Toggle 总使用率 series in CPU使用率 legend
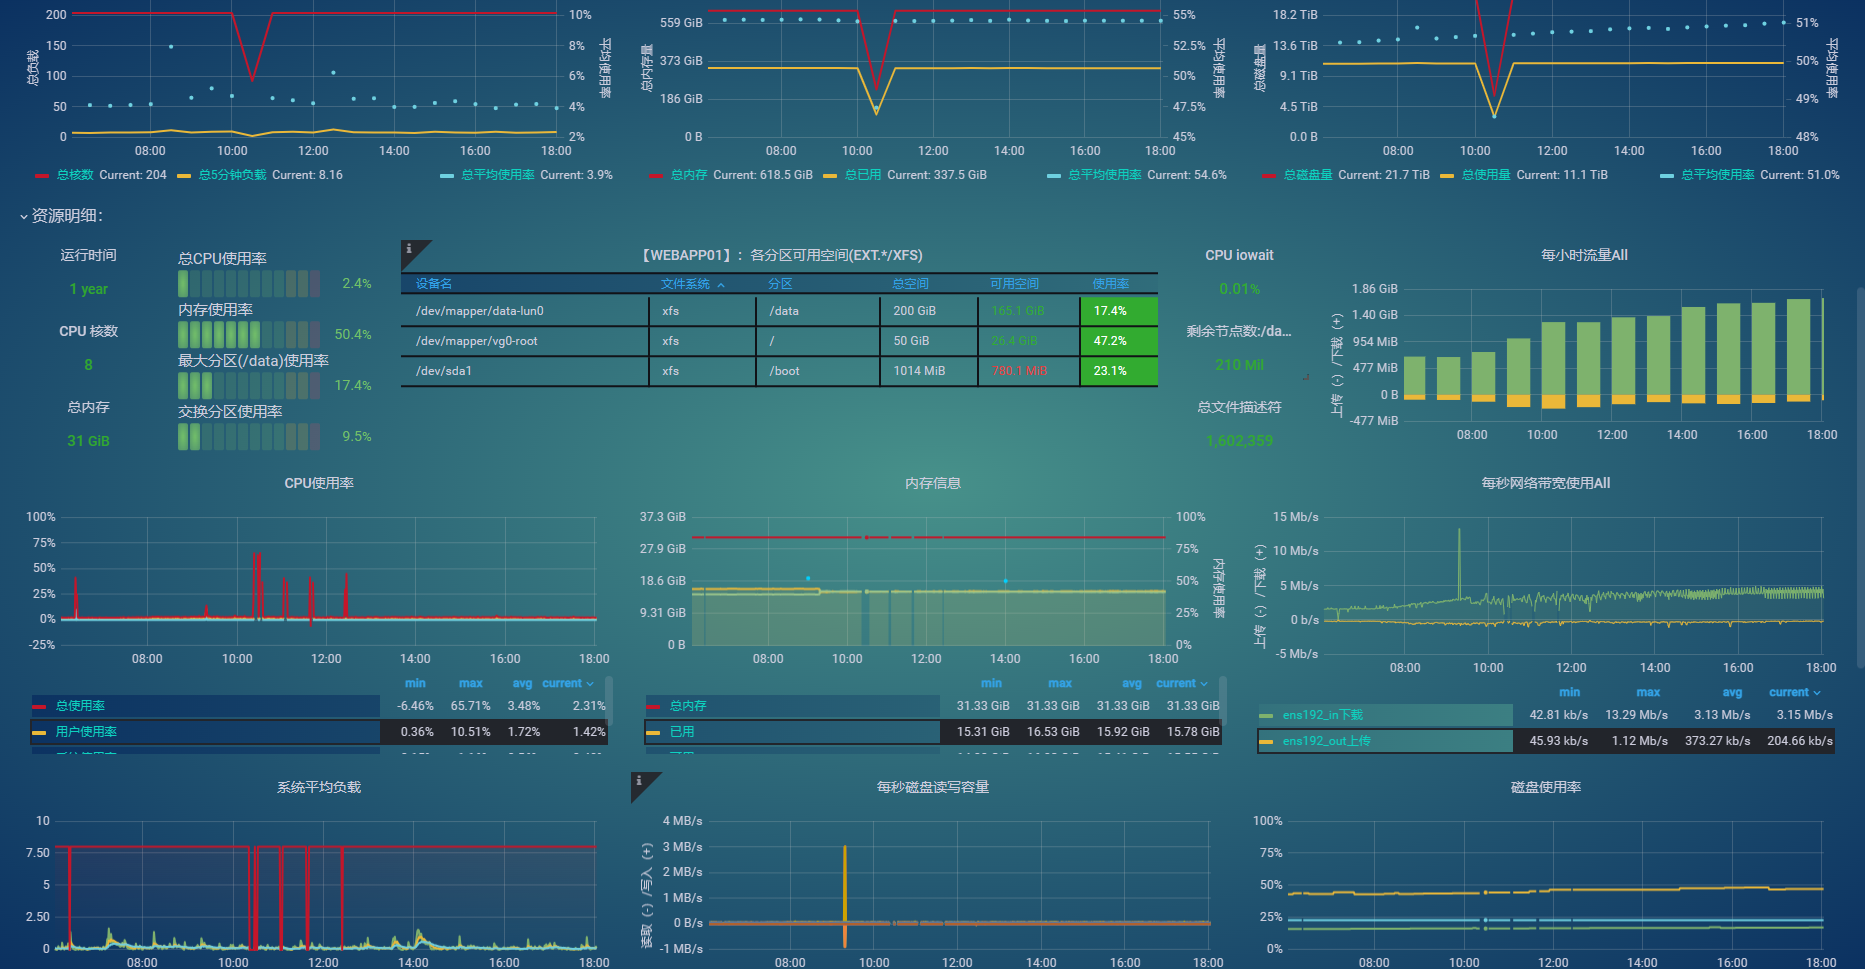 (x=80, y=706)
